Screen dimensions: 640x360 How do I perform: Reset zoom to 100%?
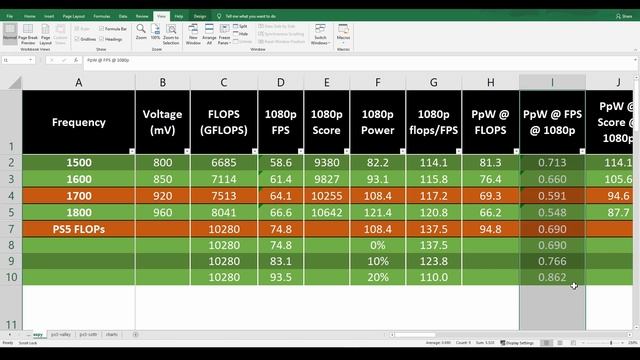click(156, 32)
